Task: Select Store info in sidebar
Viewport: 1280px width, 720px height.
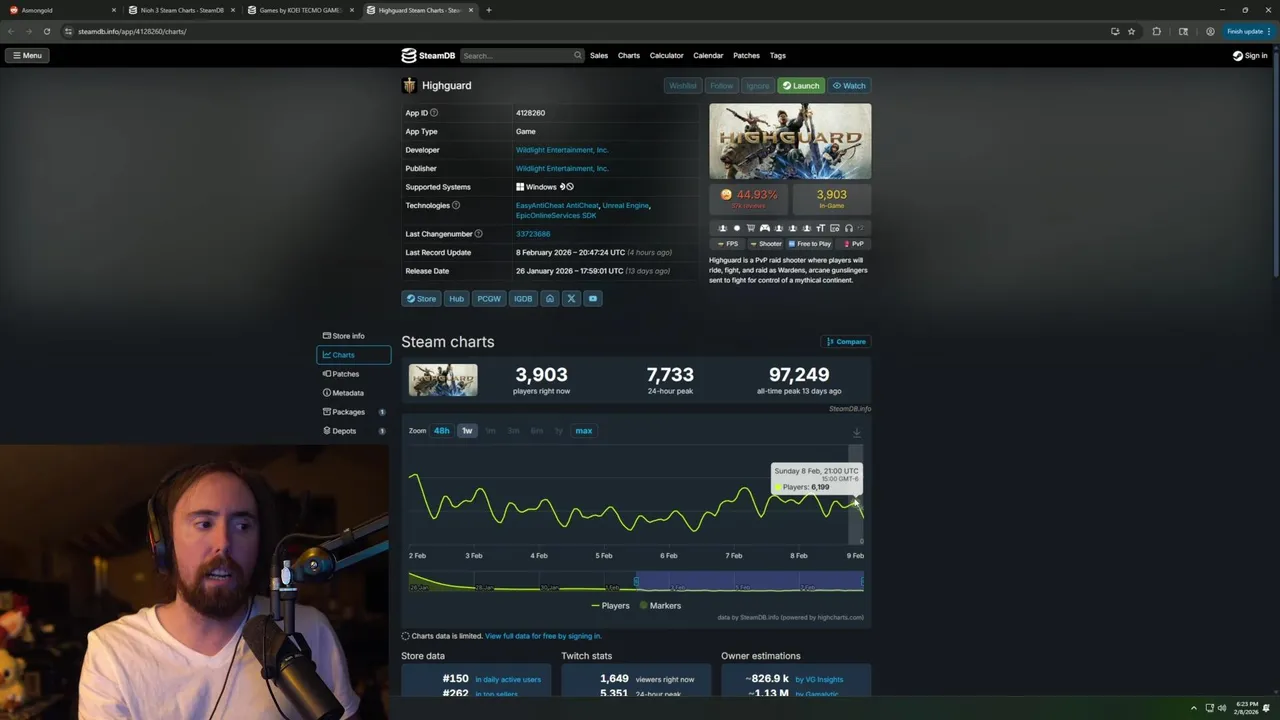Action: [353, 336]
